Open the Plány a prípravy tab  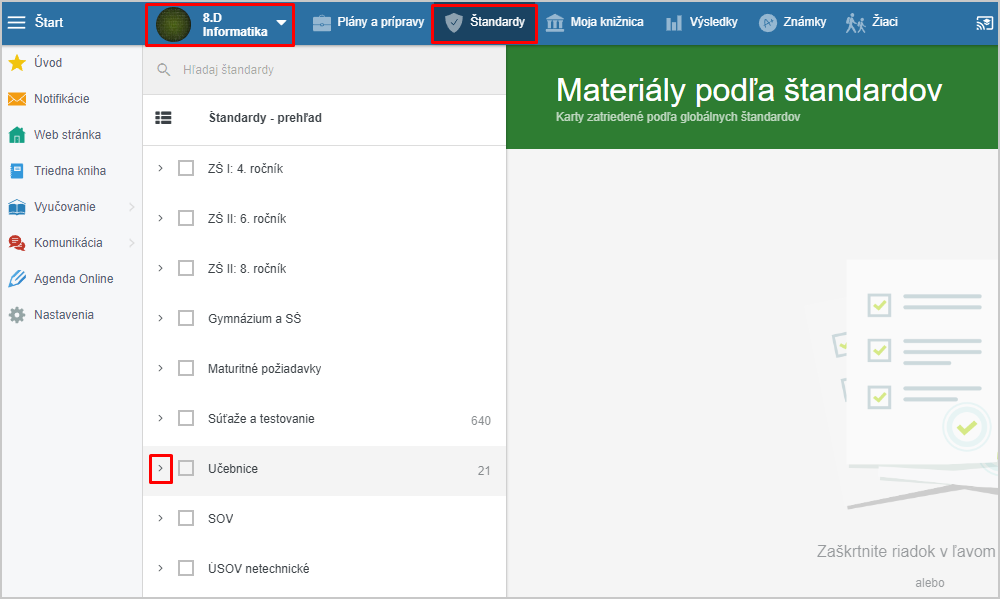point(368,22)
